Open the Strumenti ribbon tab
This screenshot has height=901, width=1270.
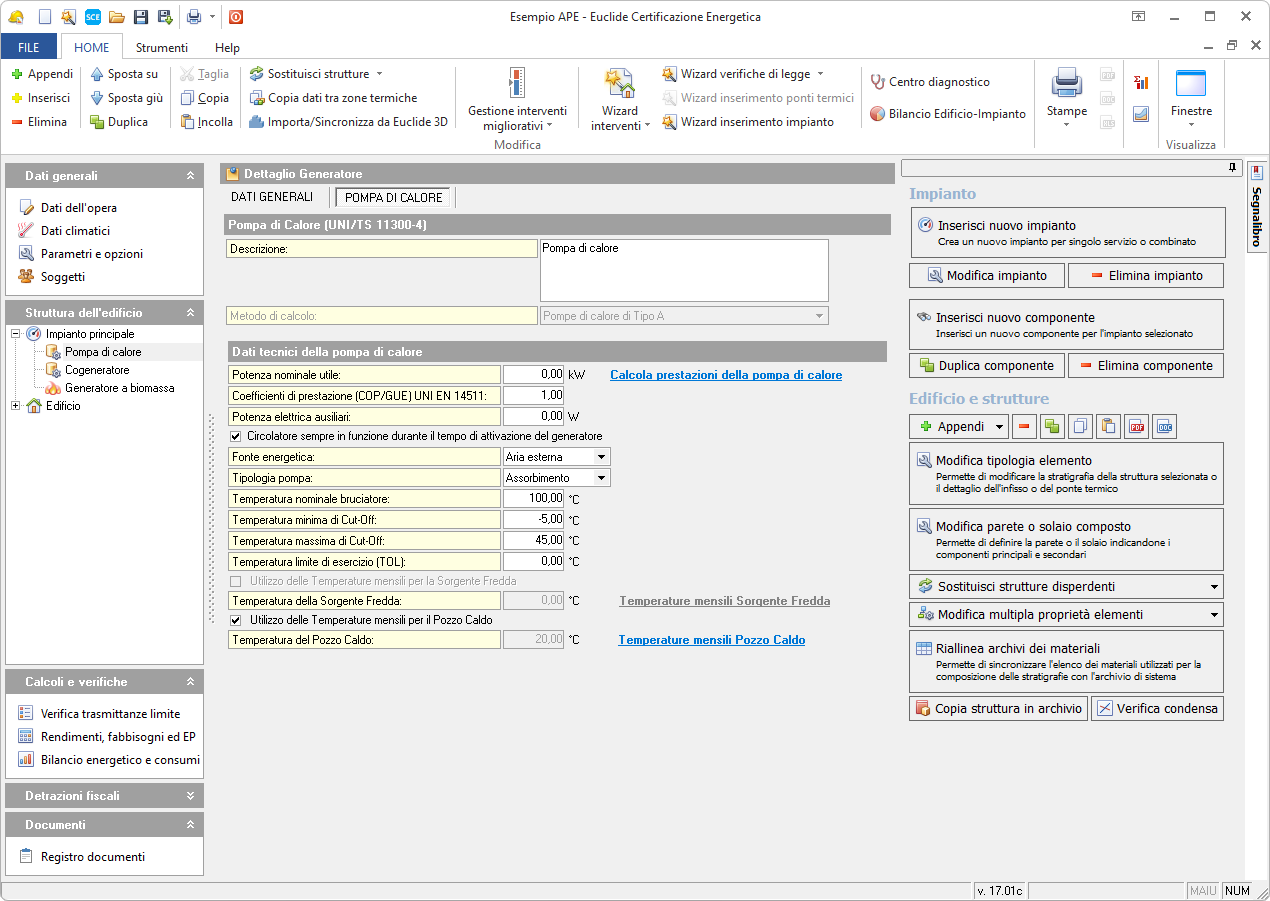click(162, 47)
